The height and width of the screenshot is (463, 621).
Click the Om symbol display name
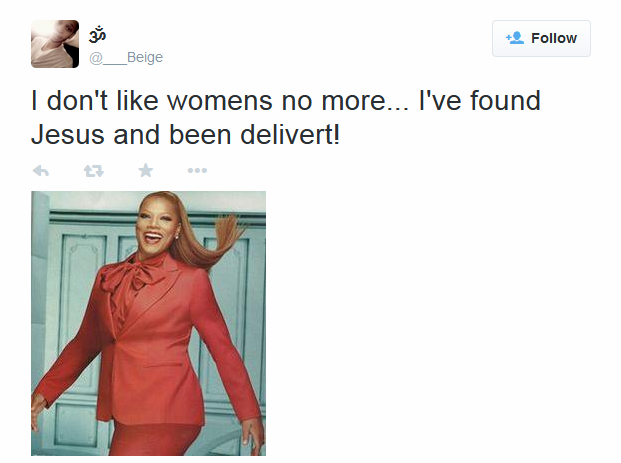tap(98, 36)
